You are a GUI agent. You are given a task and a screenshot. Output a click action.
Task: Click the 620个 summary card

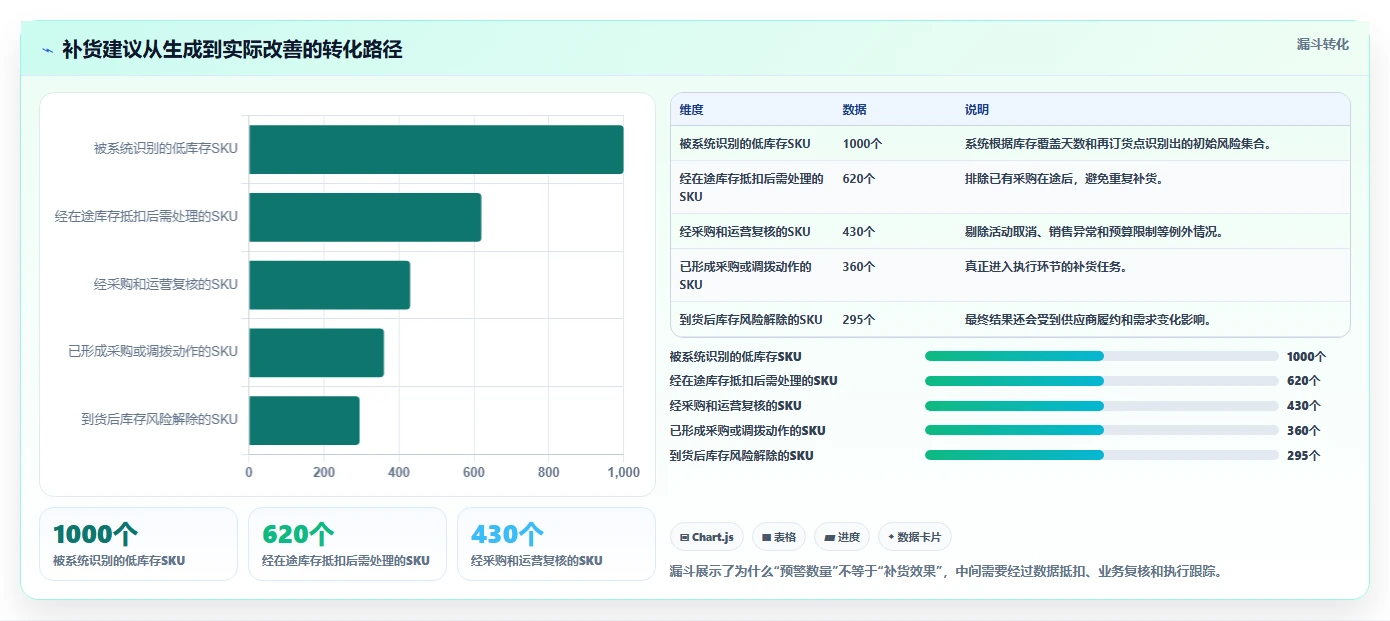(347, 544)
